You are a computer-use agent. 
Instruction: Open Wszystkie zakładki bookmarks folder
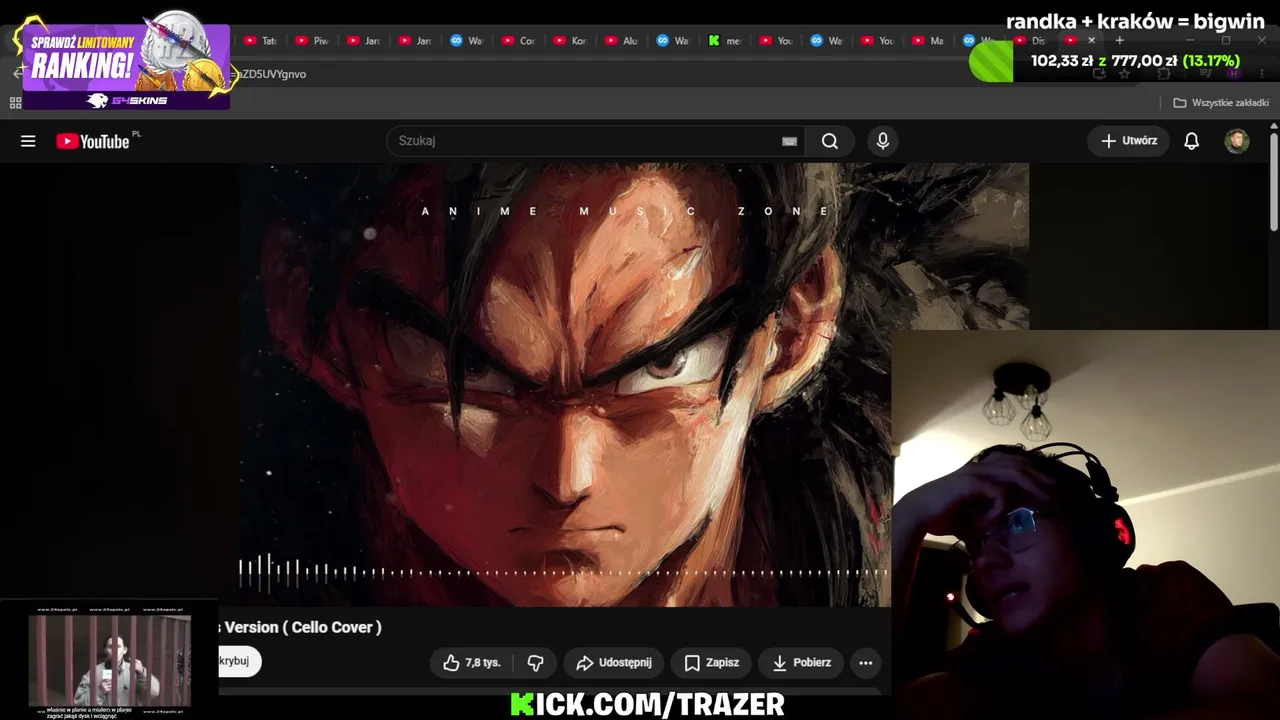click(x=1220, y=103)
